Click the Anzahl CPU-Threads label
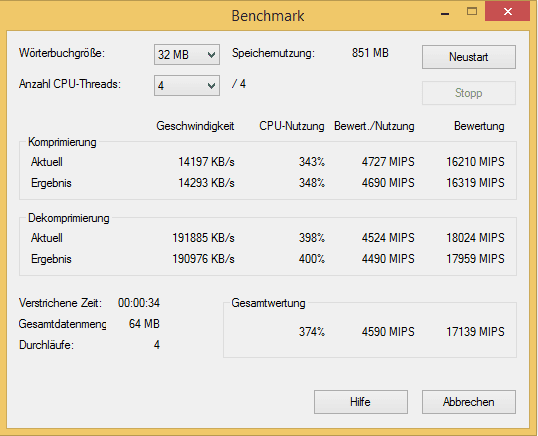The width and height of the screenshot is (538, 436). tap(70, 84)
